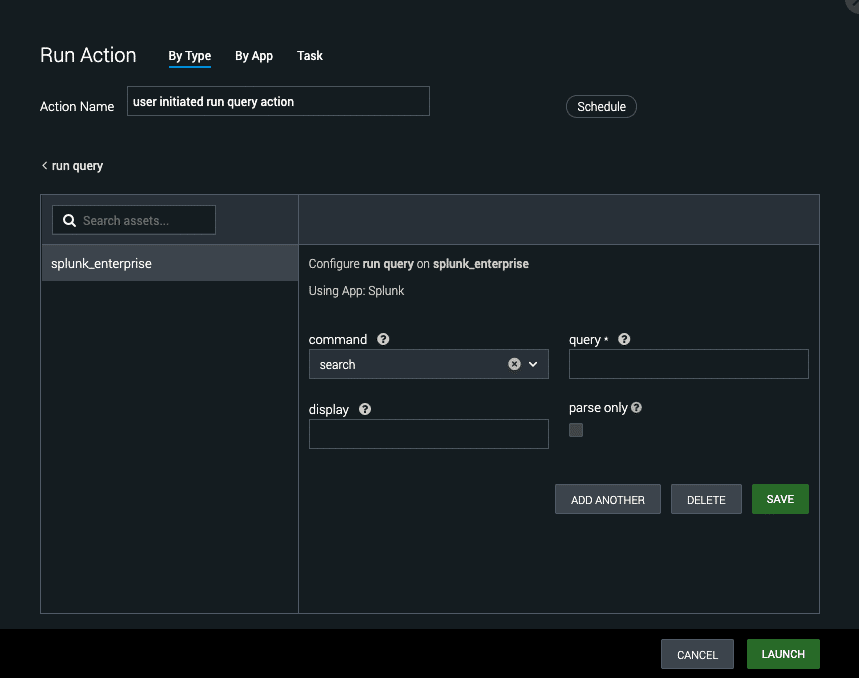Click the 'Using App: Splunk' text
This screenshot has width=859, height=678.
tap(356, 291)
